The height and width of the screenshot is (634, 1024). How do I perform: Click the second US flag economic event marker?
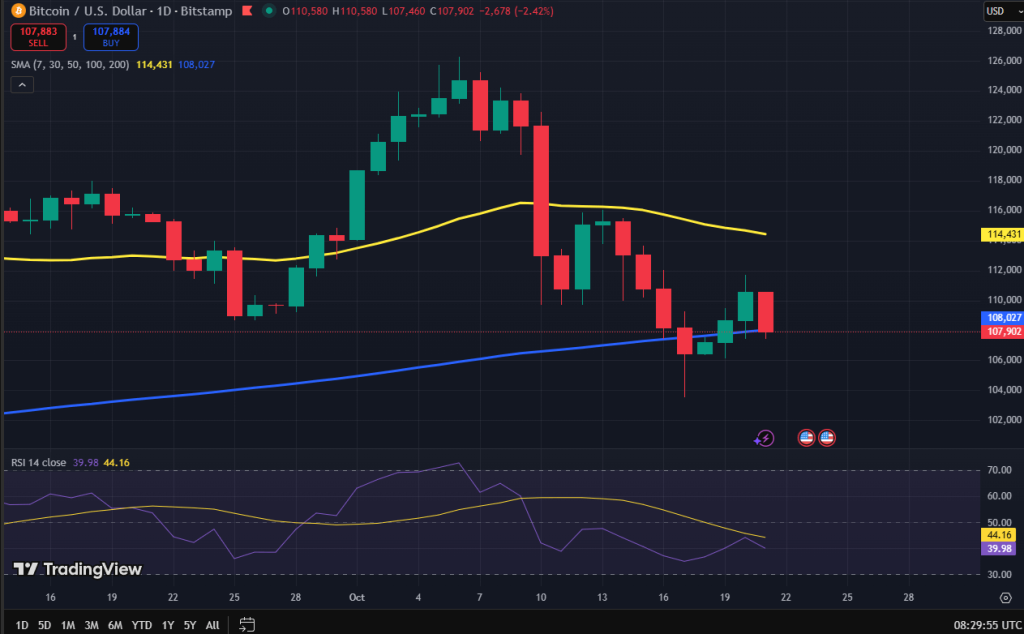click(827, 437)
